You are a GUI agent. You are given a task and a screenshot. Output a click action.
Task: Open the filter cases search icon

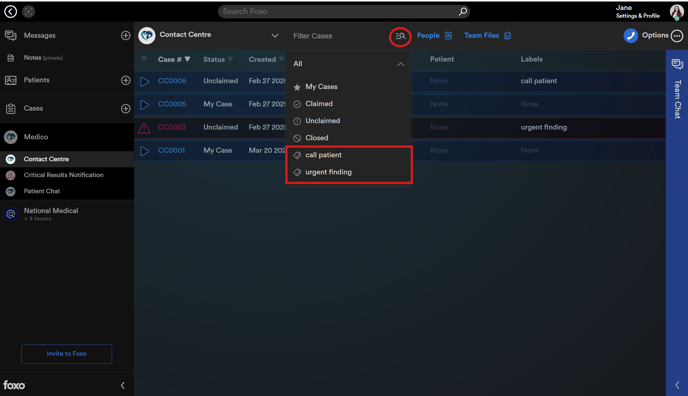(x=400, y=36)
